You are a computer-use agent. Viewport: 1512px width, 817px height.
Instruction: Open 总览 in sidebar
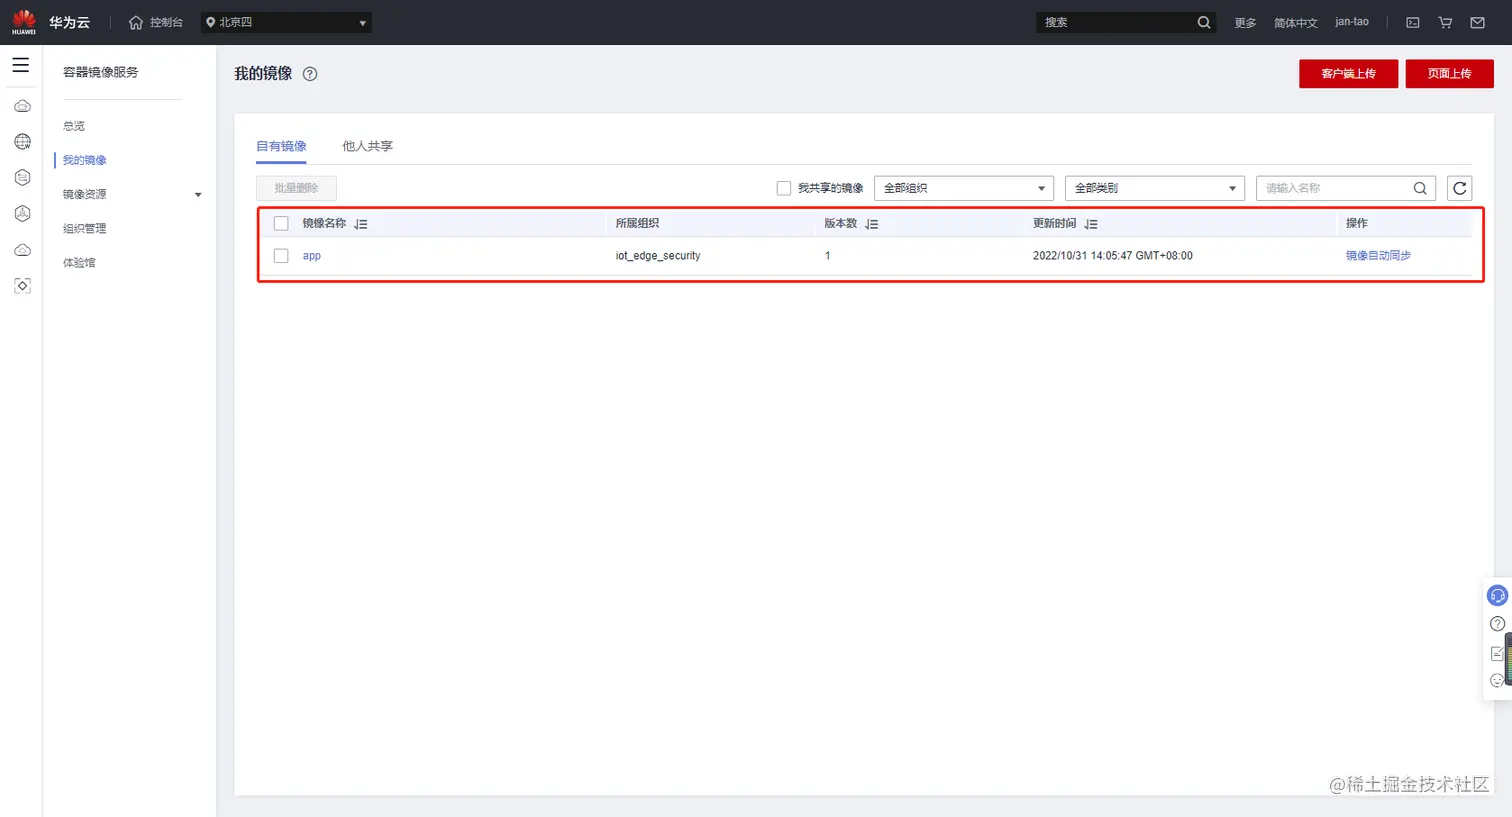(74, 126)
